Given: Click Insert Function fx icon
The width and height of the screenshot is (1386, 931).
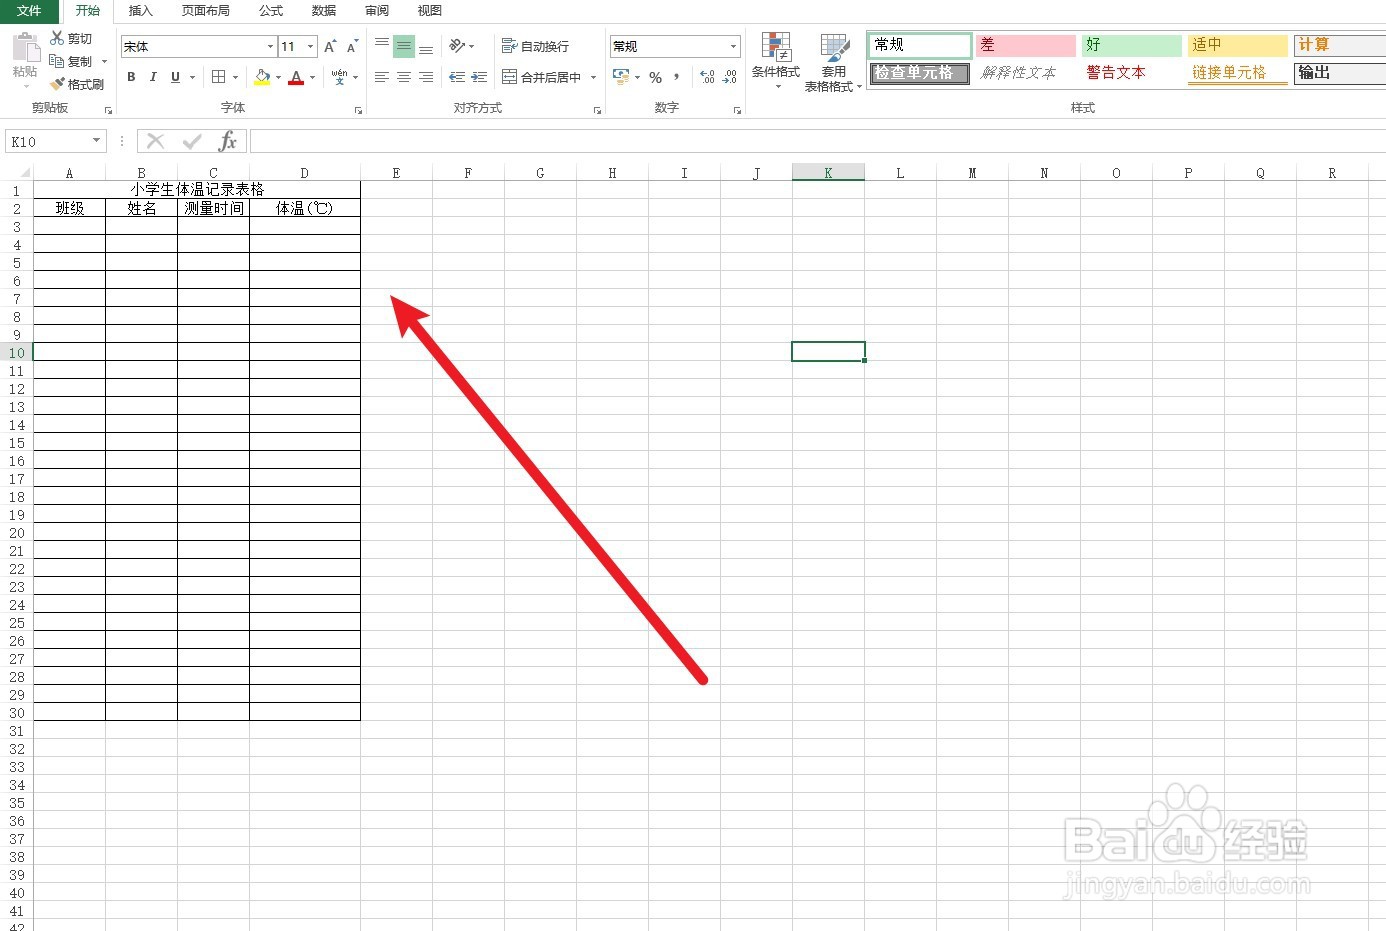Looking at the screenshot, I should 228,141.
